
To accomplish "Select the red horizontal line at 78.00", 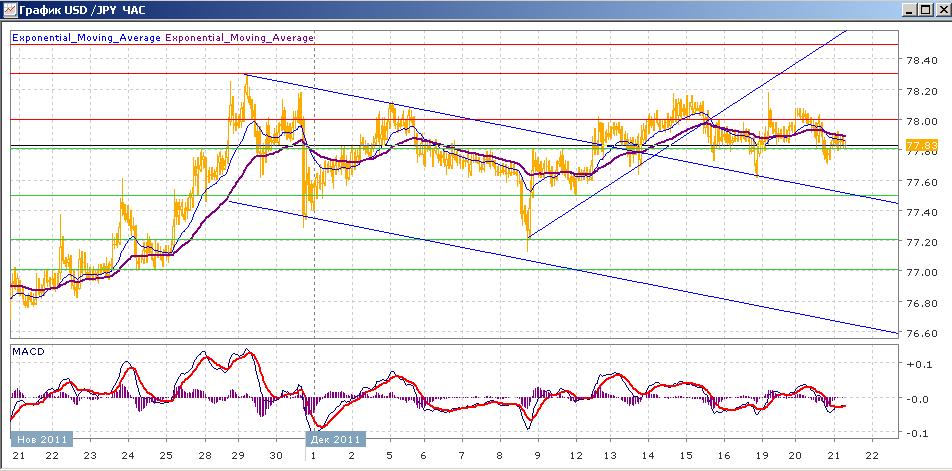I will (454, 120).
